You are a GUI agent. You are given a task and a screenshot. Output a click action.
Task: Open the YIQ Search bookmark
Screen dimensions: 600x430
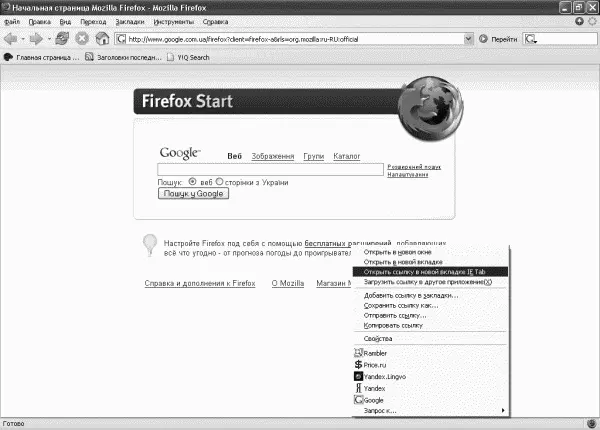189,57
